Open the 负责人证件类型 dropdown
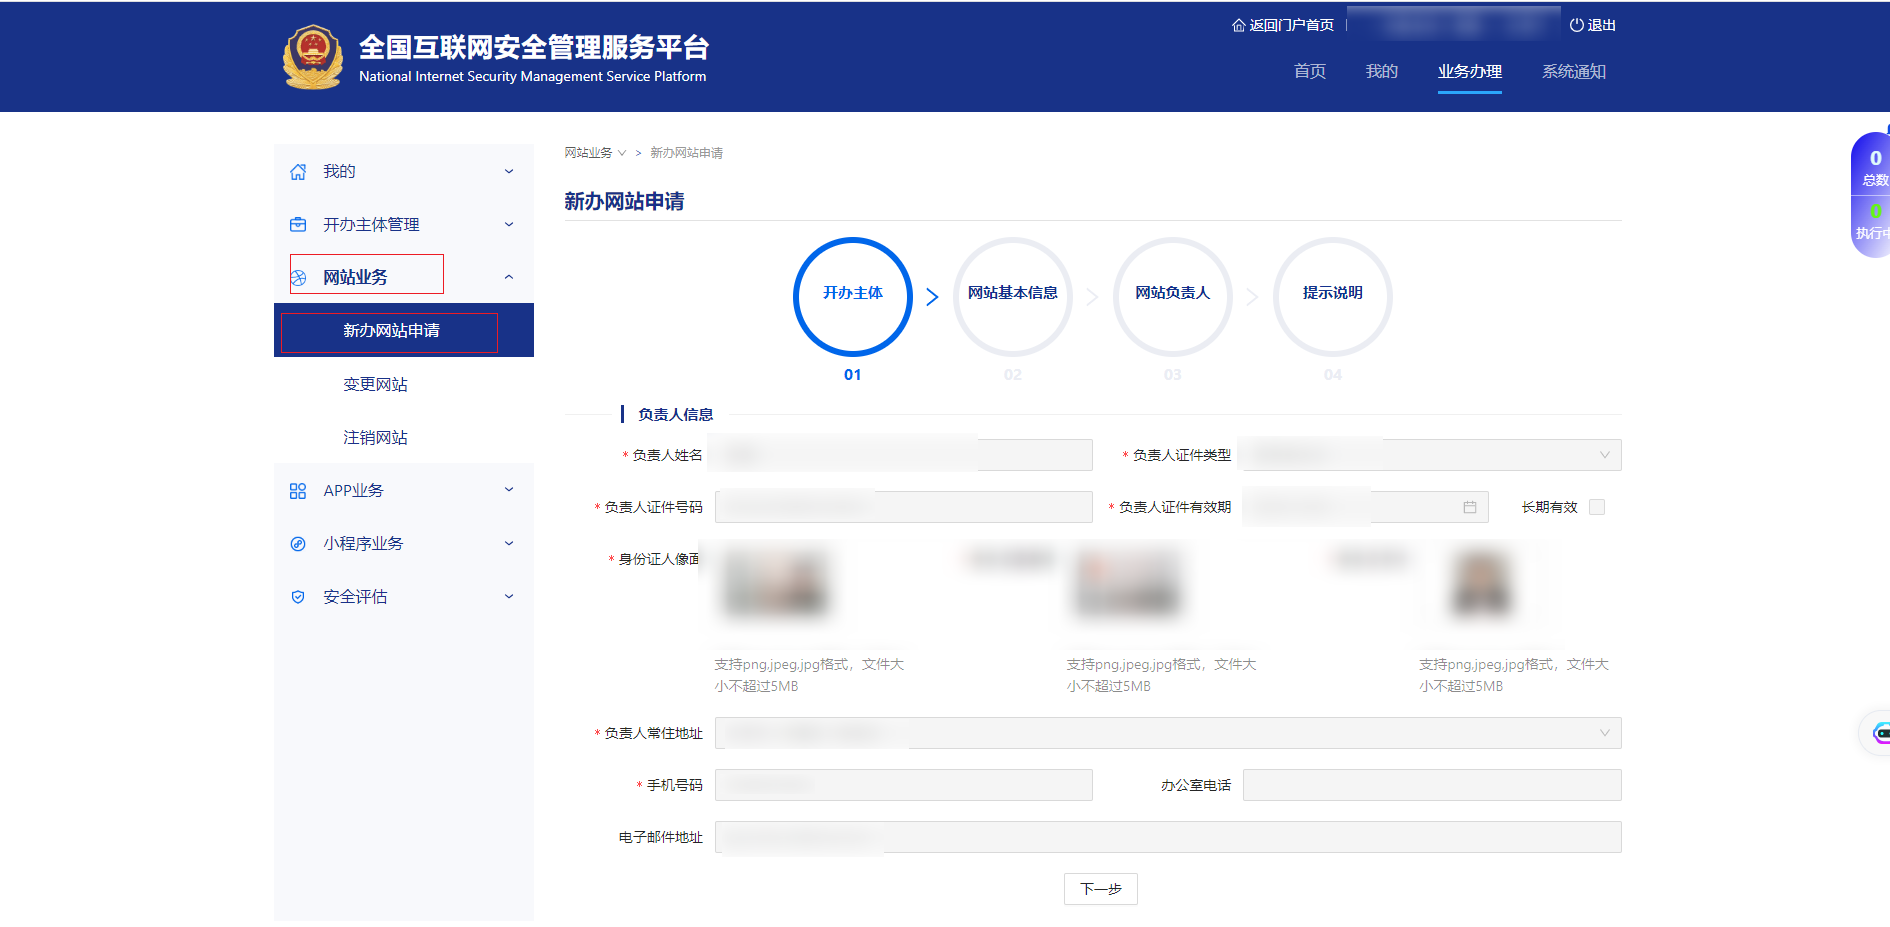Screen dimensions: 1890x927 pyautogui.click(x=1429, y=455)
